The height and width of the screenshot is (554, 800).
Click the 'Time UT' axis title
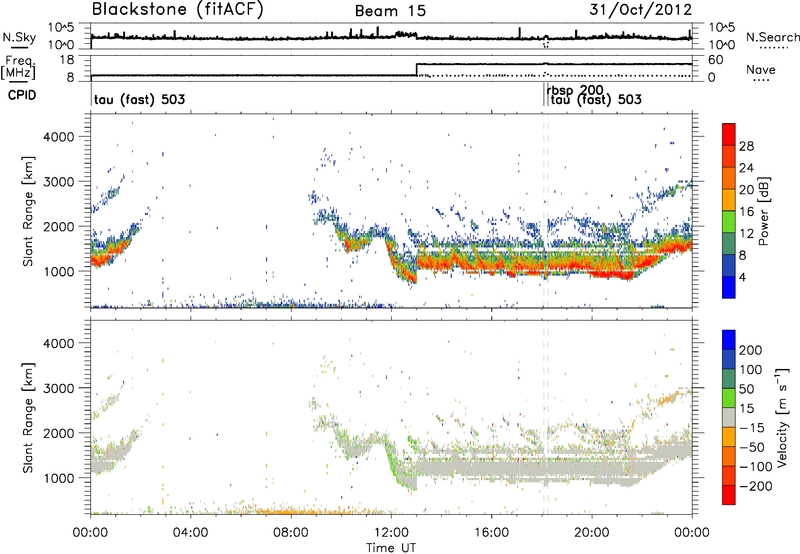[x=391, y=547]
